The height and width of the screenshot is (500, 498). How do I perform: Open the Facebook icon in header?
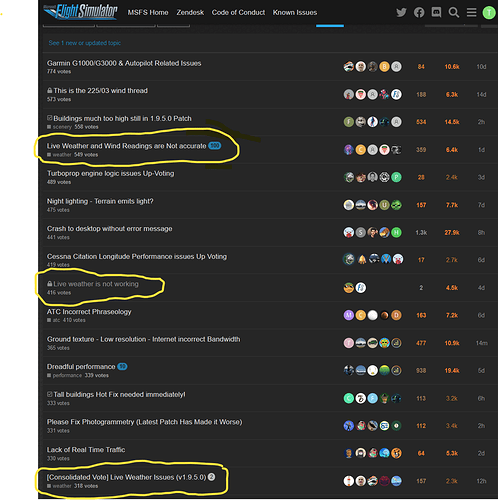pos(419,13)
